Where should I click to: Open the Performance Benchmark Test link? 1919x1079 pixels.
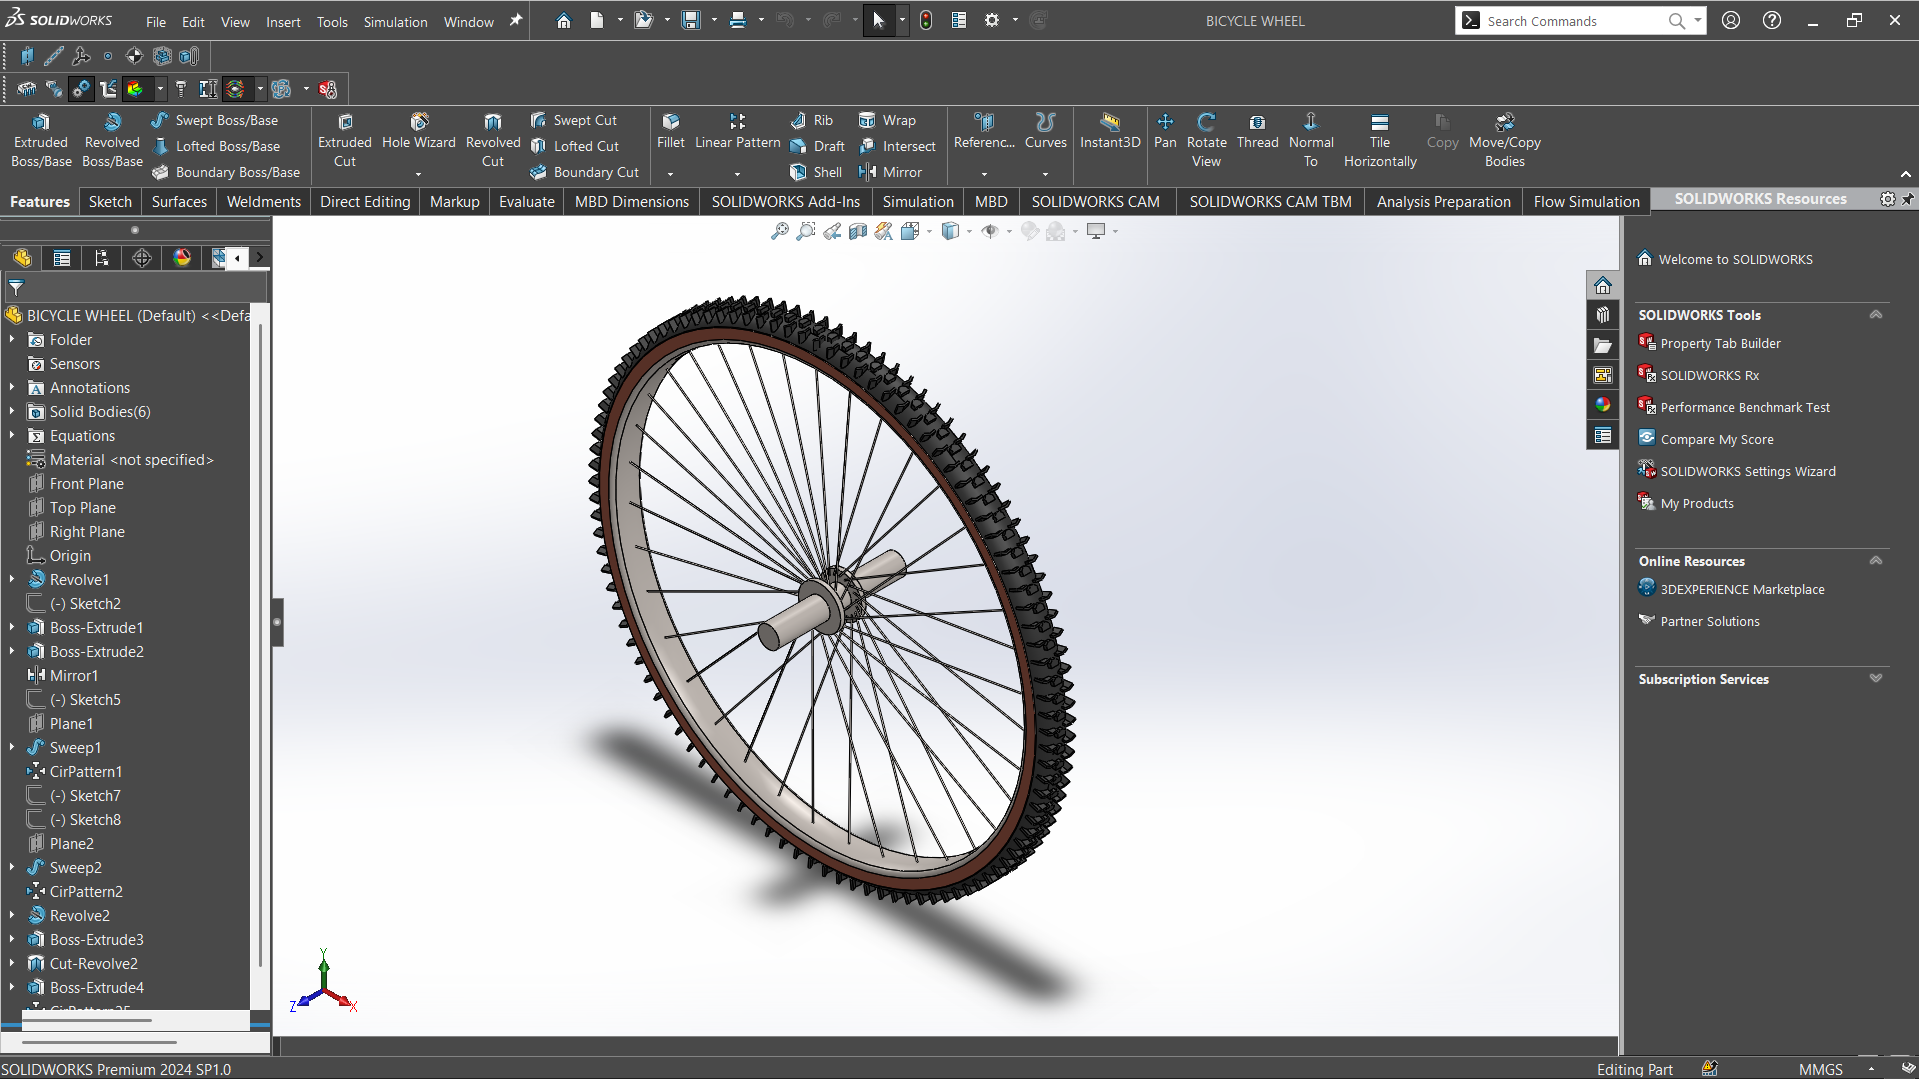tap(1745, 408)
